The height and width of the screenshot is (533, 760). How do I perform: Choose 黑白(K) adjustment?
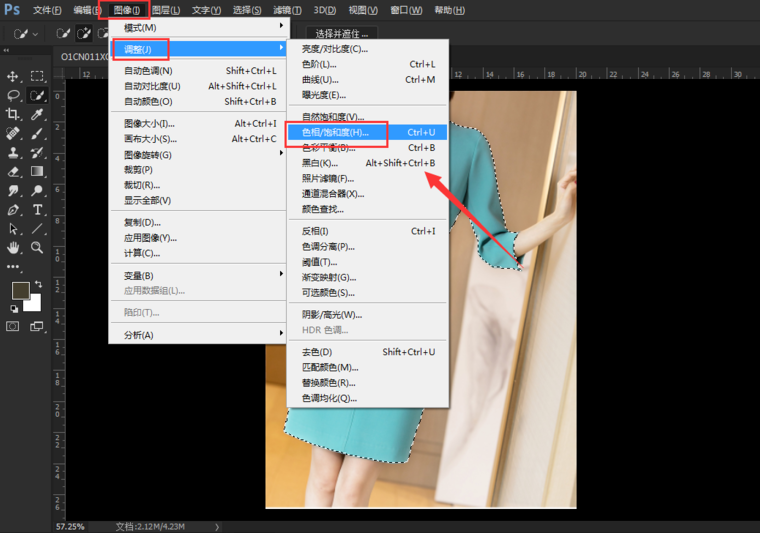(x=367, y=163)
